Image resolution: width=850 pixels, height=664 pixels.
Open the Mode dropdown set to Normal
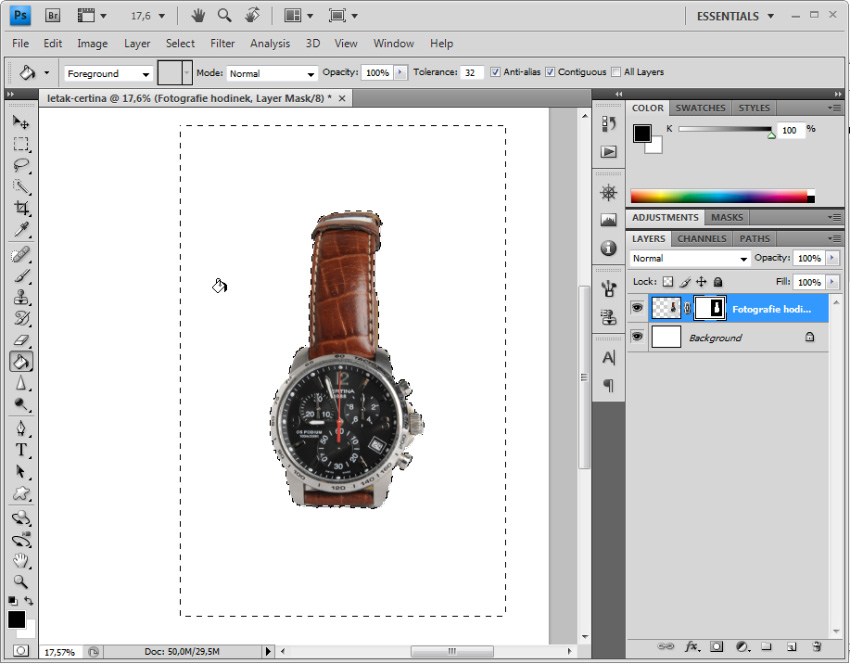pyautogui.click(x=271, y=74)
